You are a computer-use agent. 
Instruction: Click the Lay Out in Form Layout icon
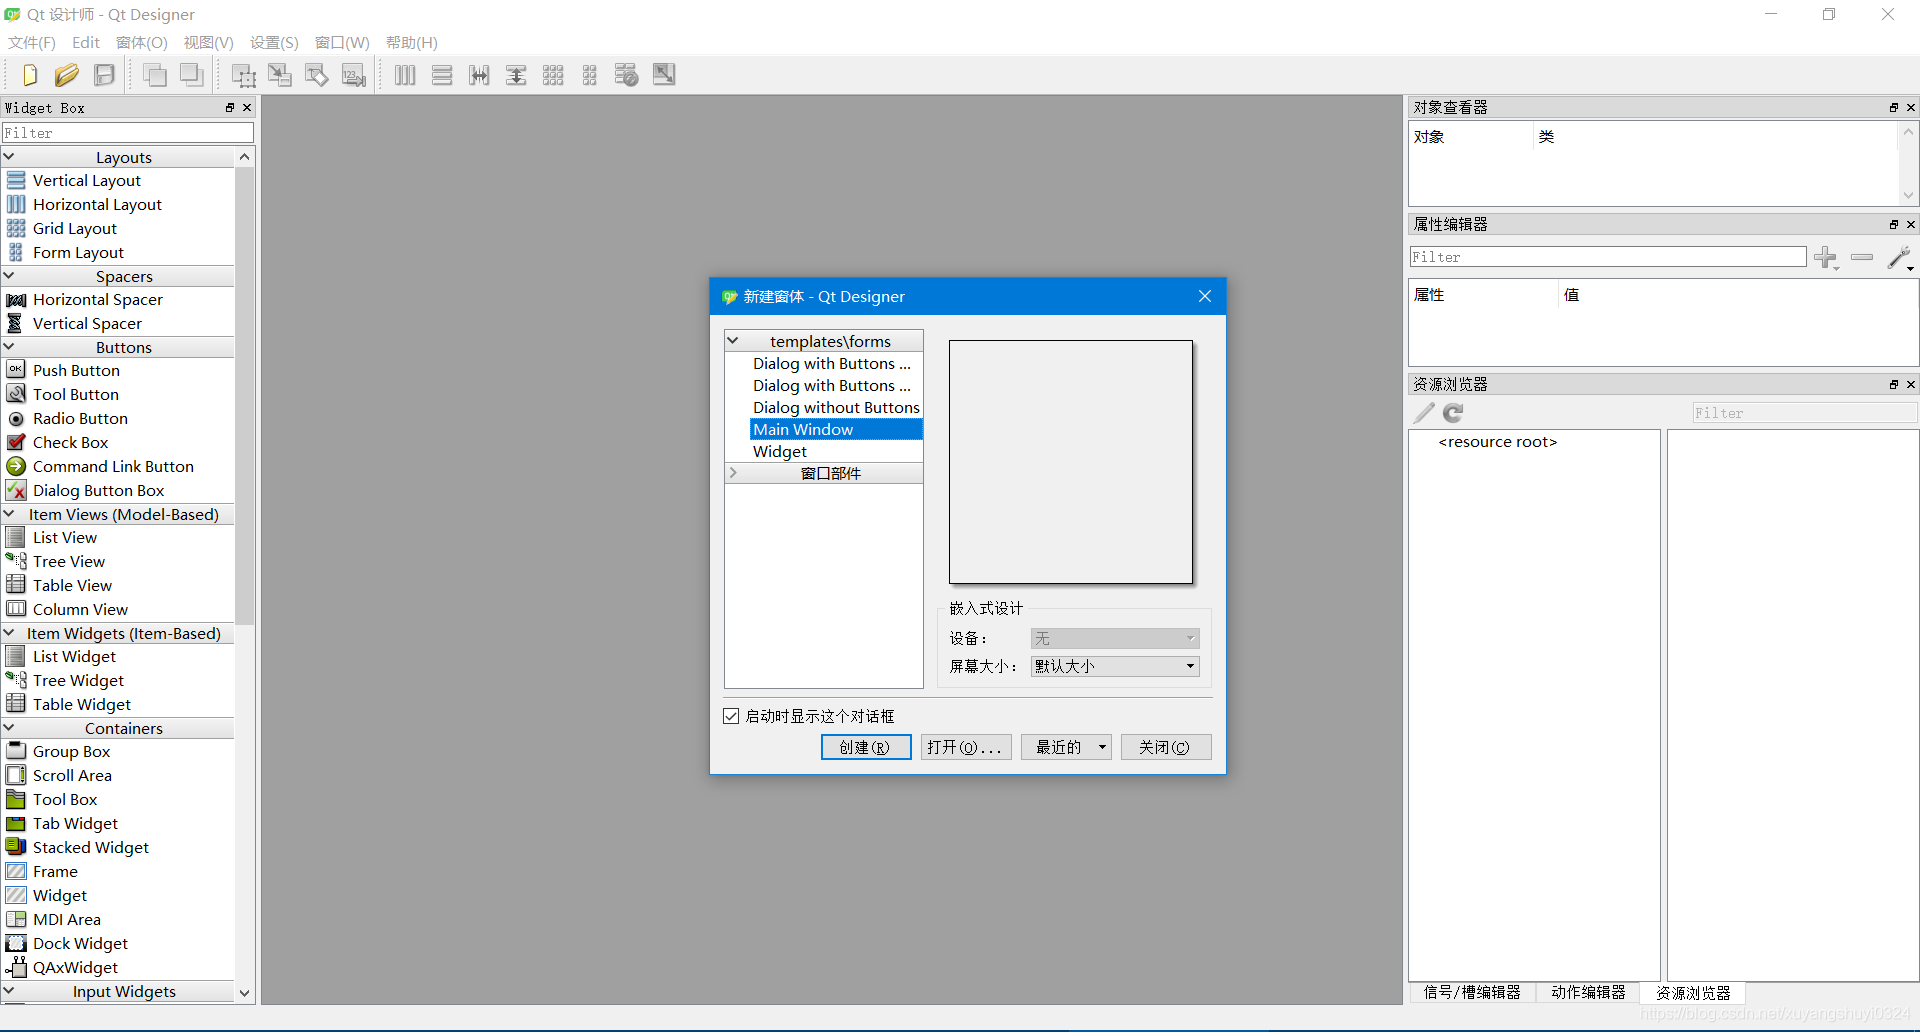(x=590, y=75)
